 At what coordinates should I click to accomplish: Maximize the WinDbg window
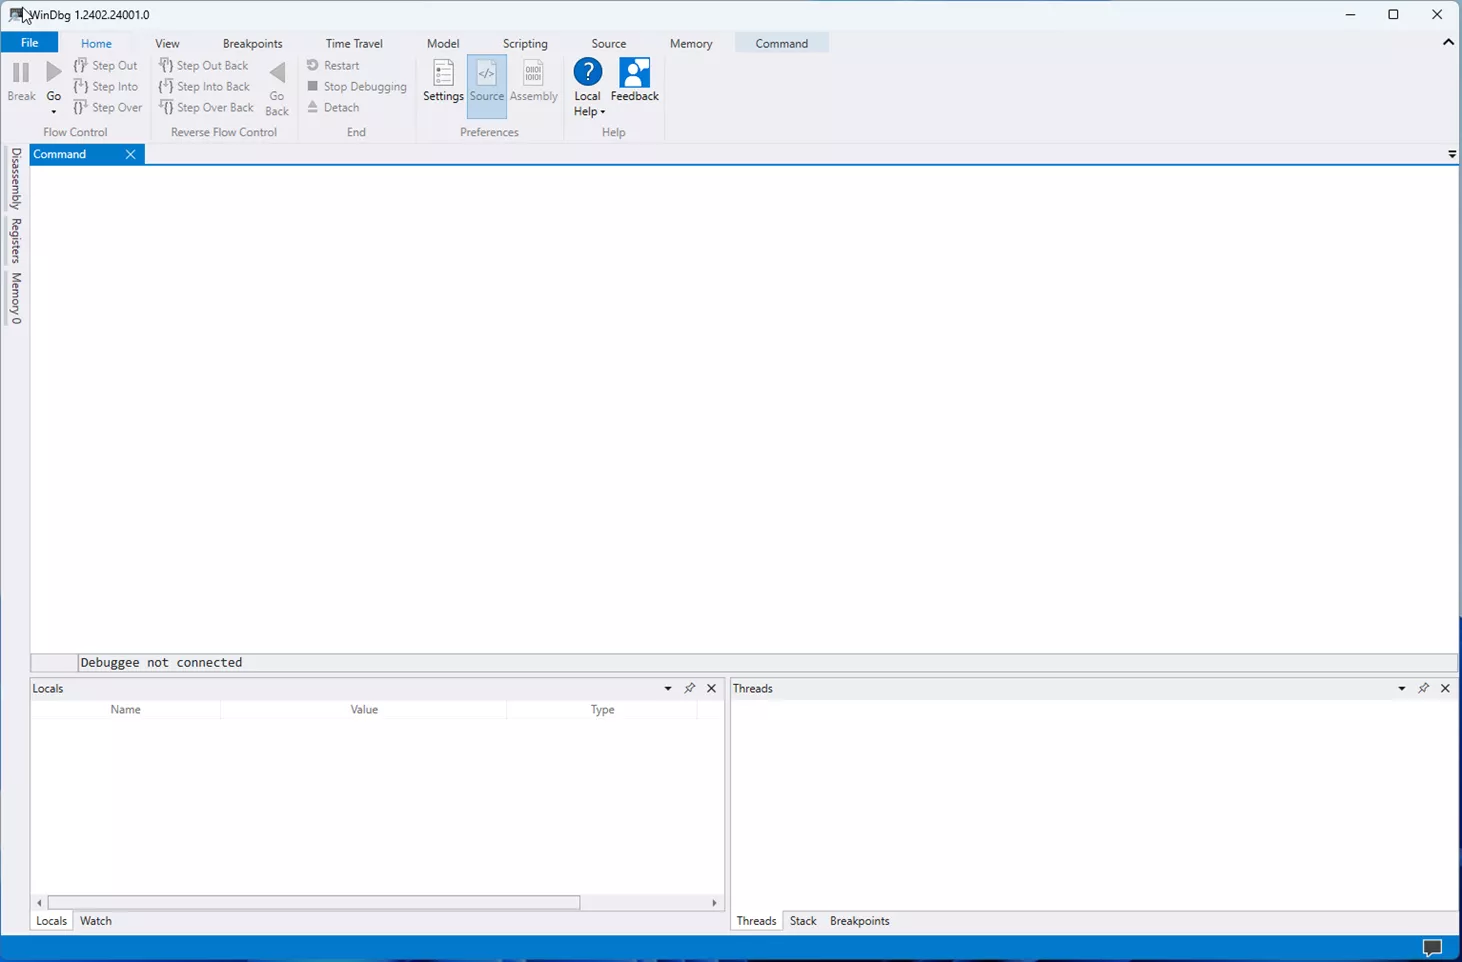coord(1393,14)
